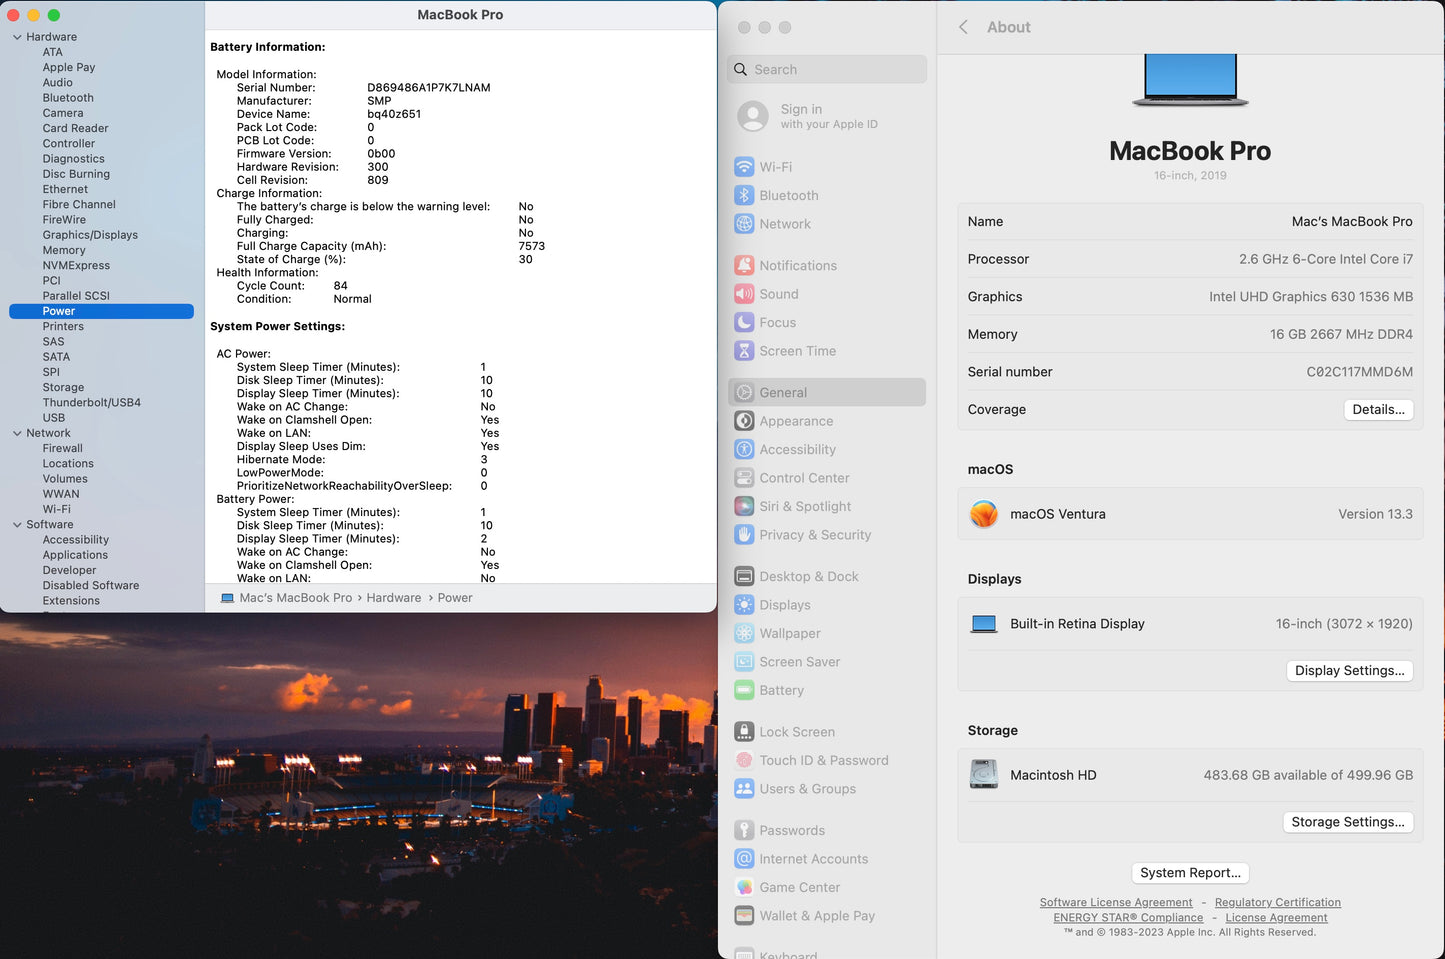Open the Battery icon in Settings sidebar
This screenshot has width=1445, height=959.
(x=744, y=691)
